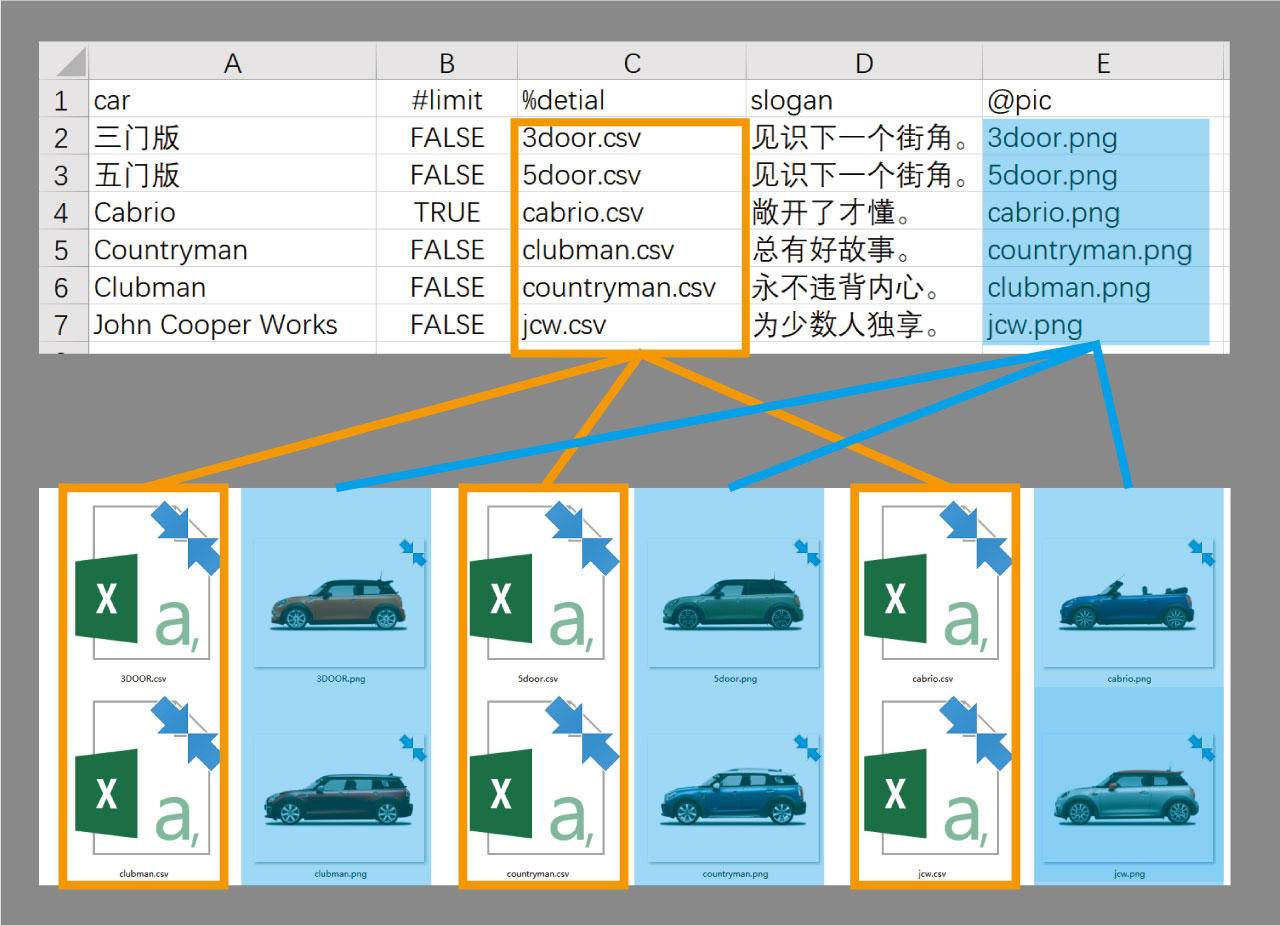
Task: Select the countryman.csv spreadsheet cell
Action: 632,286
